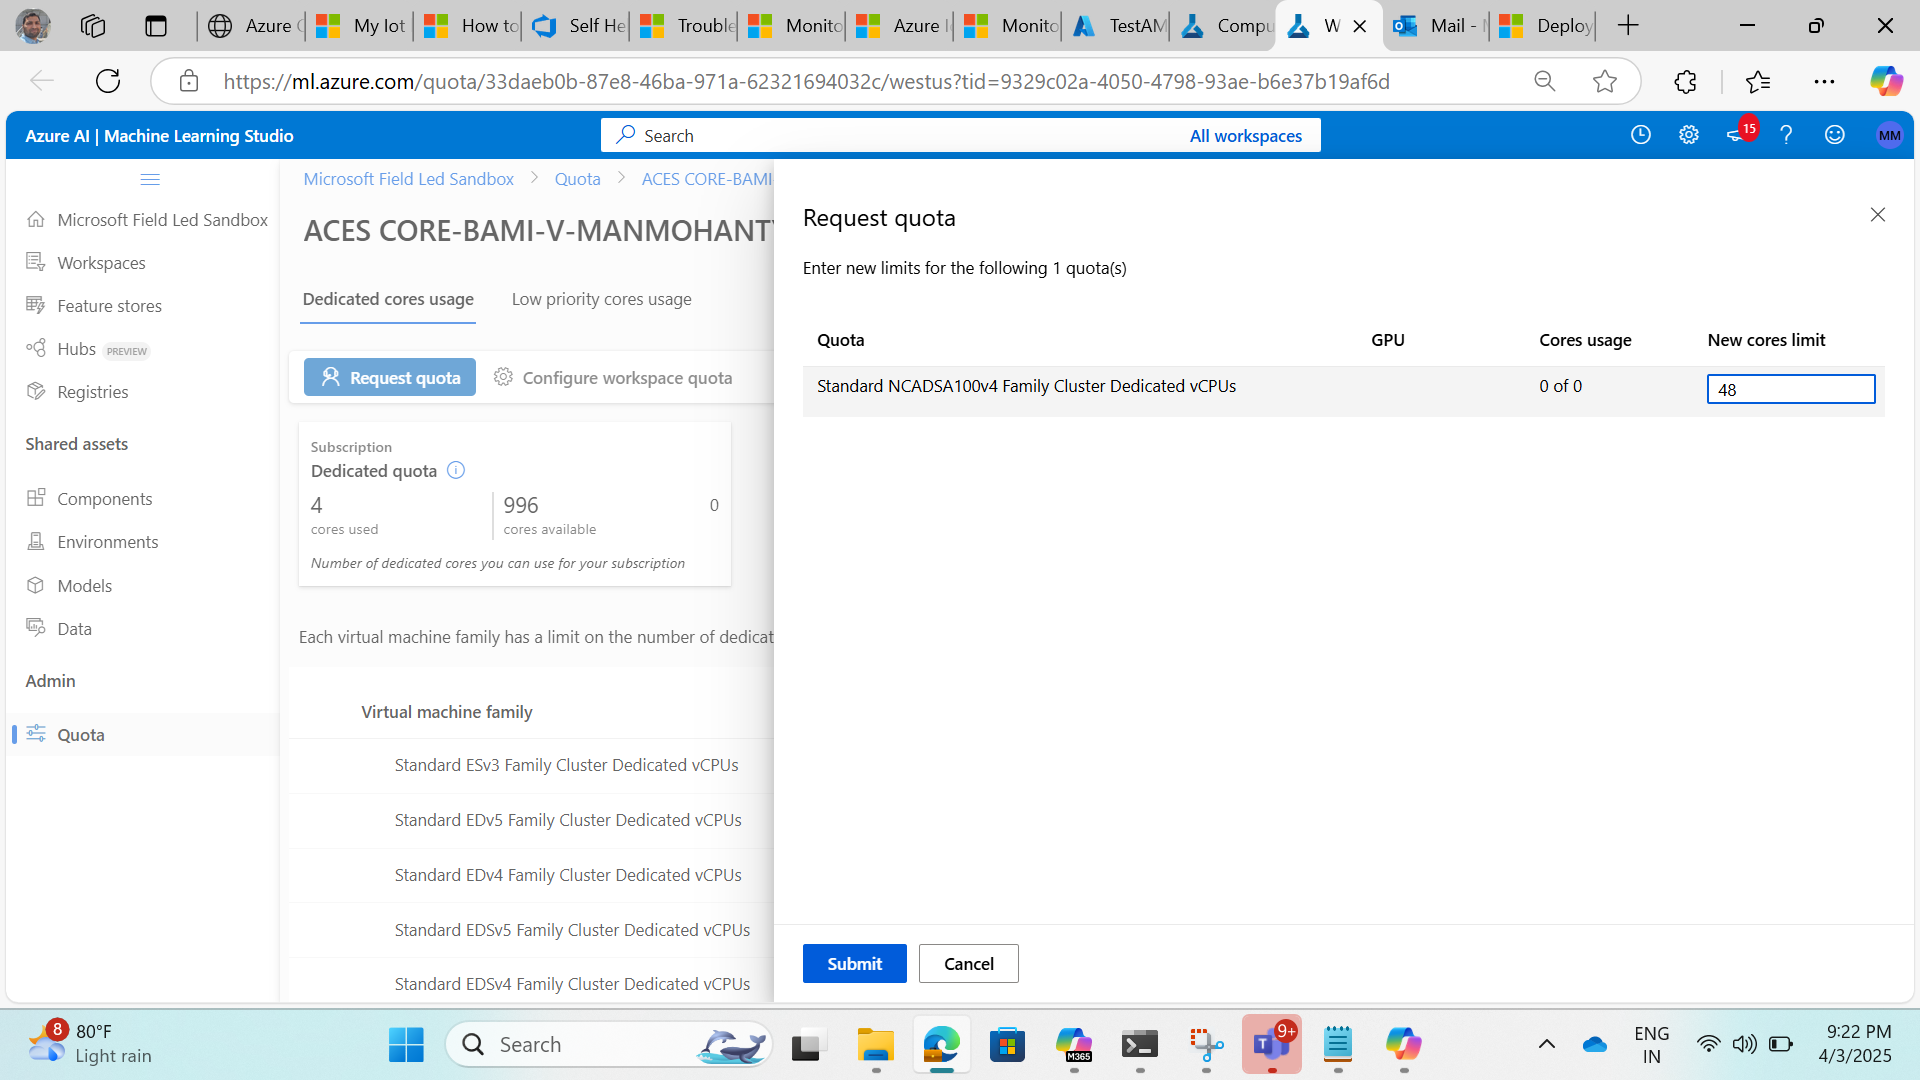Click Quota breadcrumb link
Screen dimensions: 1920x1080
click(577, 179)
